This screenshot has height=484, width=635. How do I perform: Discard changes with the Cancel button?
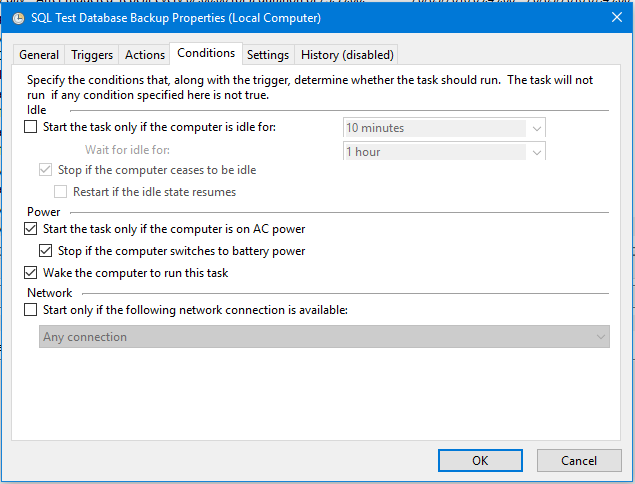click(x=579, y=461)
